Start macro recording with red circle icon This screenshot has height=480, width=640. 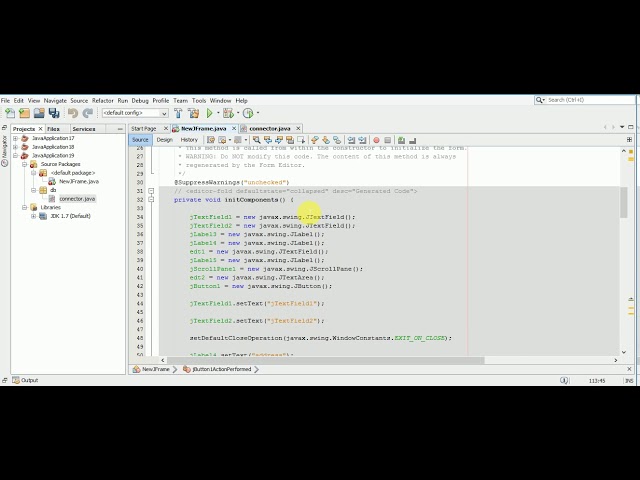click(x=376, y=140)
